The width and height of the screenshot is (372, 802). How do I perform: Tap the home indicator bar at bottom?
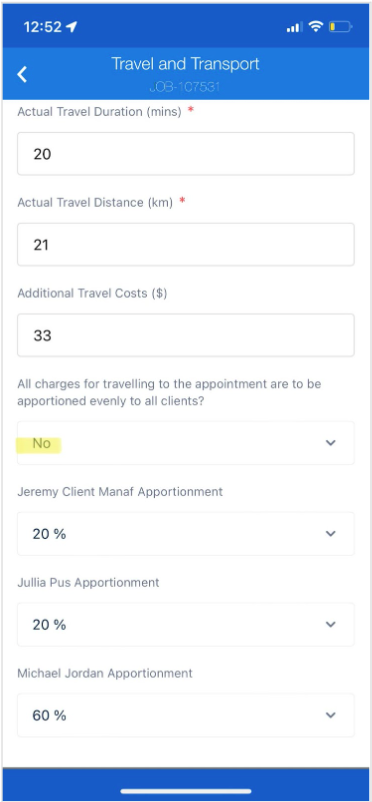(x=186, y=791)
